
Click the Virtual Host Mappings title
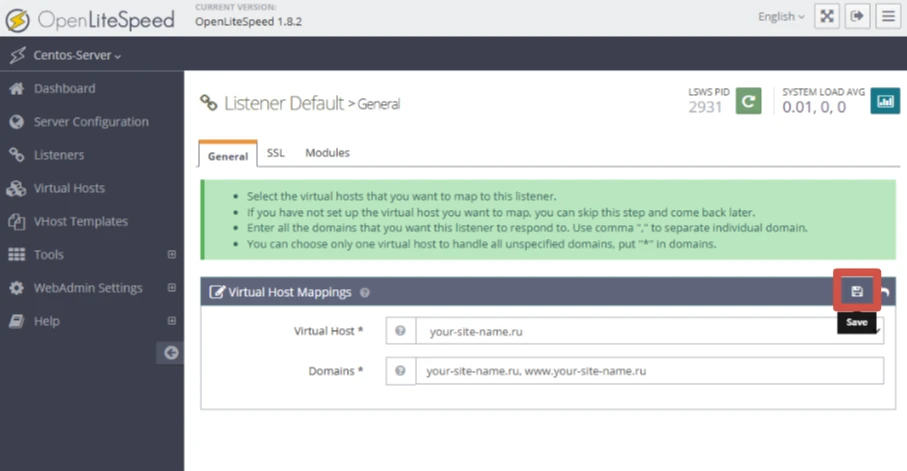290,292
